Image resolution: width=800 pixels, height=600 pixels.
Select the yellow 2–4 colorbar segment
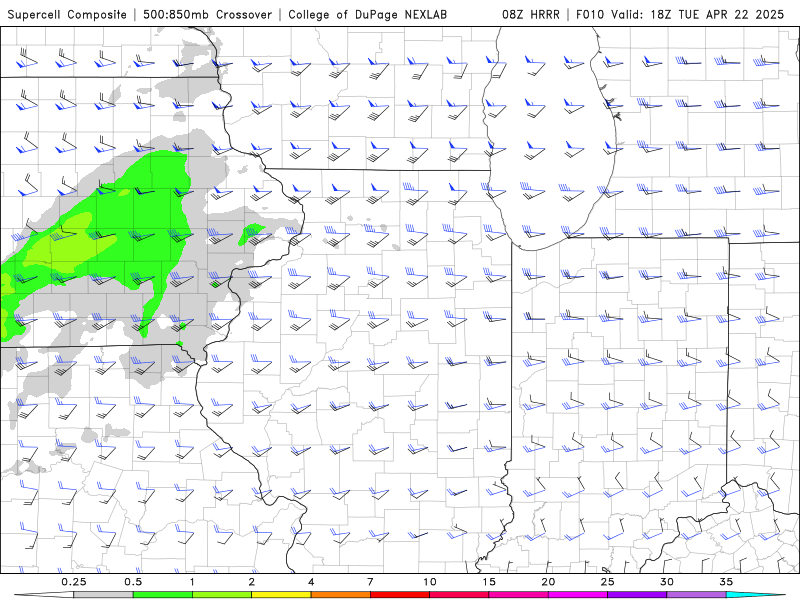(281, 595)
